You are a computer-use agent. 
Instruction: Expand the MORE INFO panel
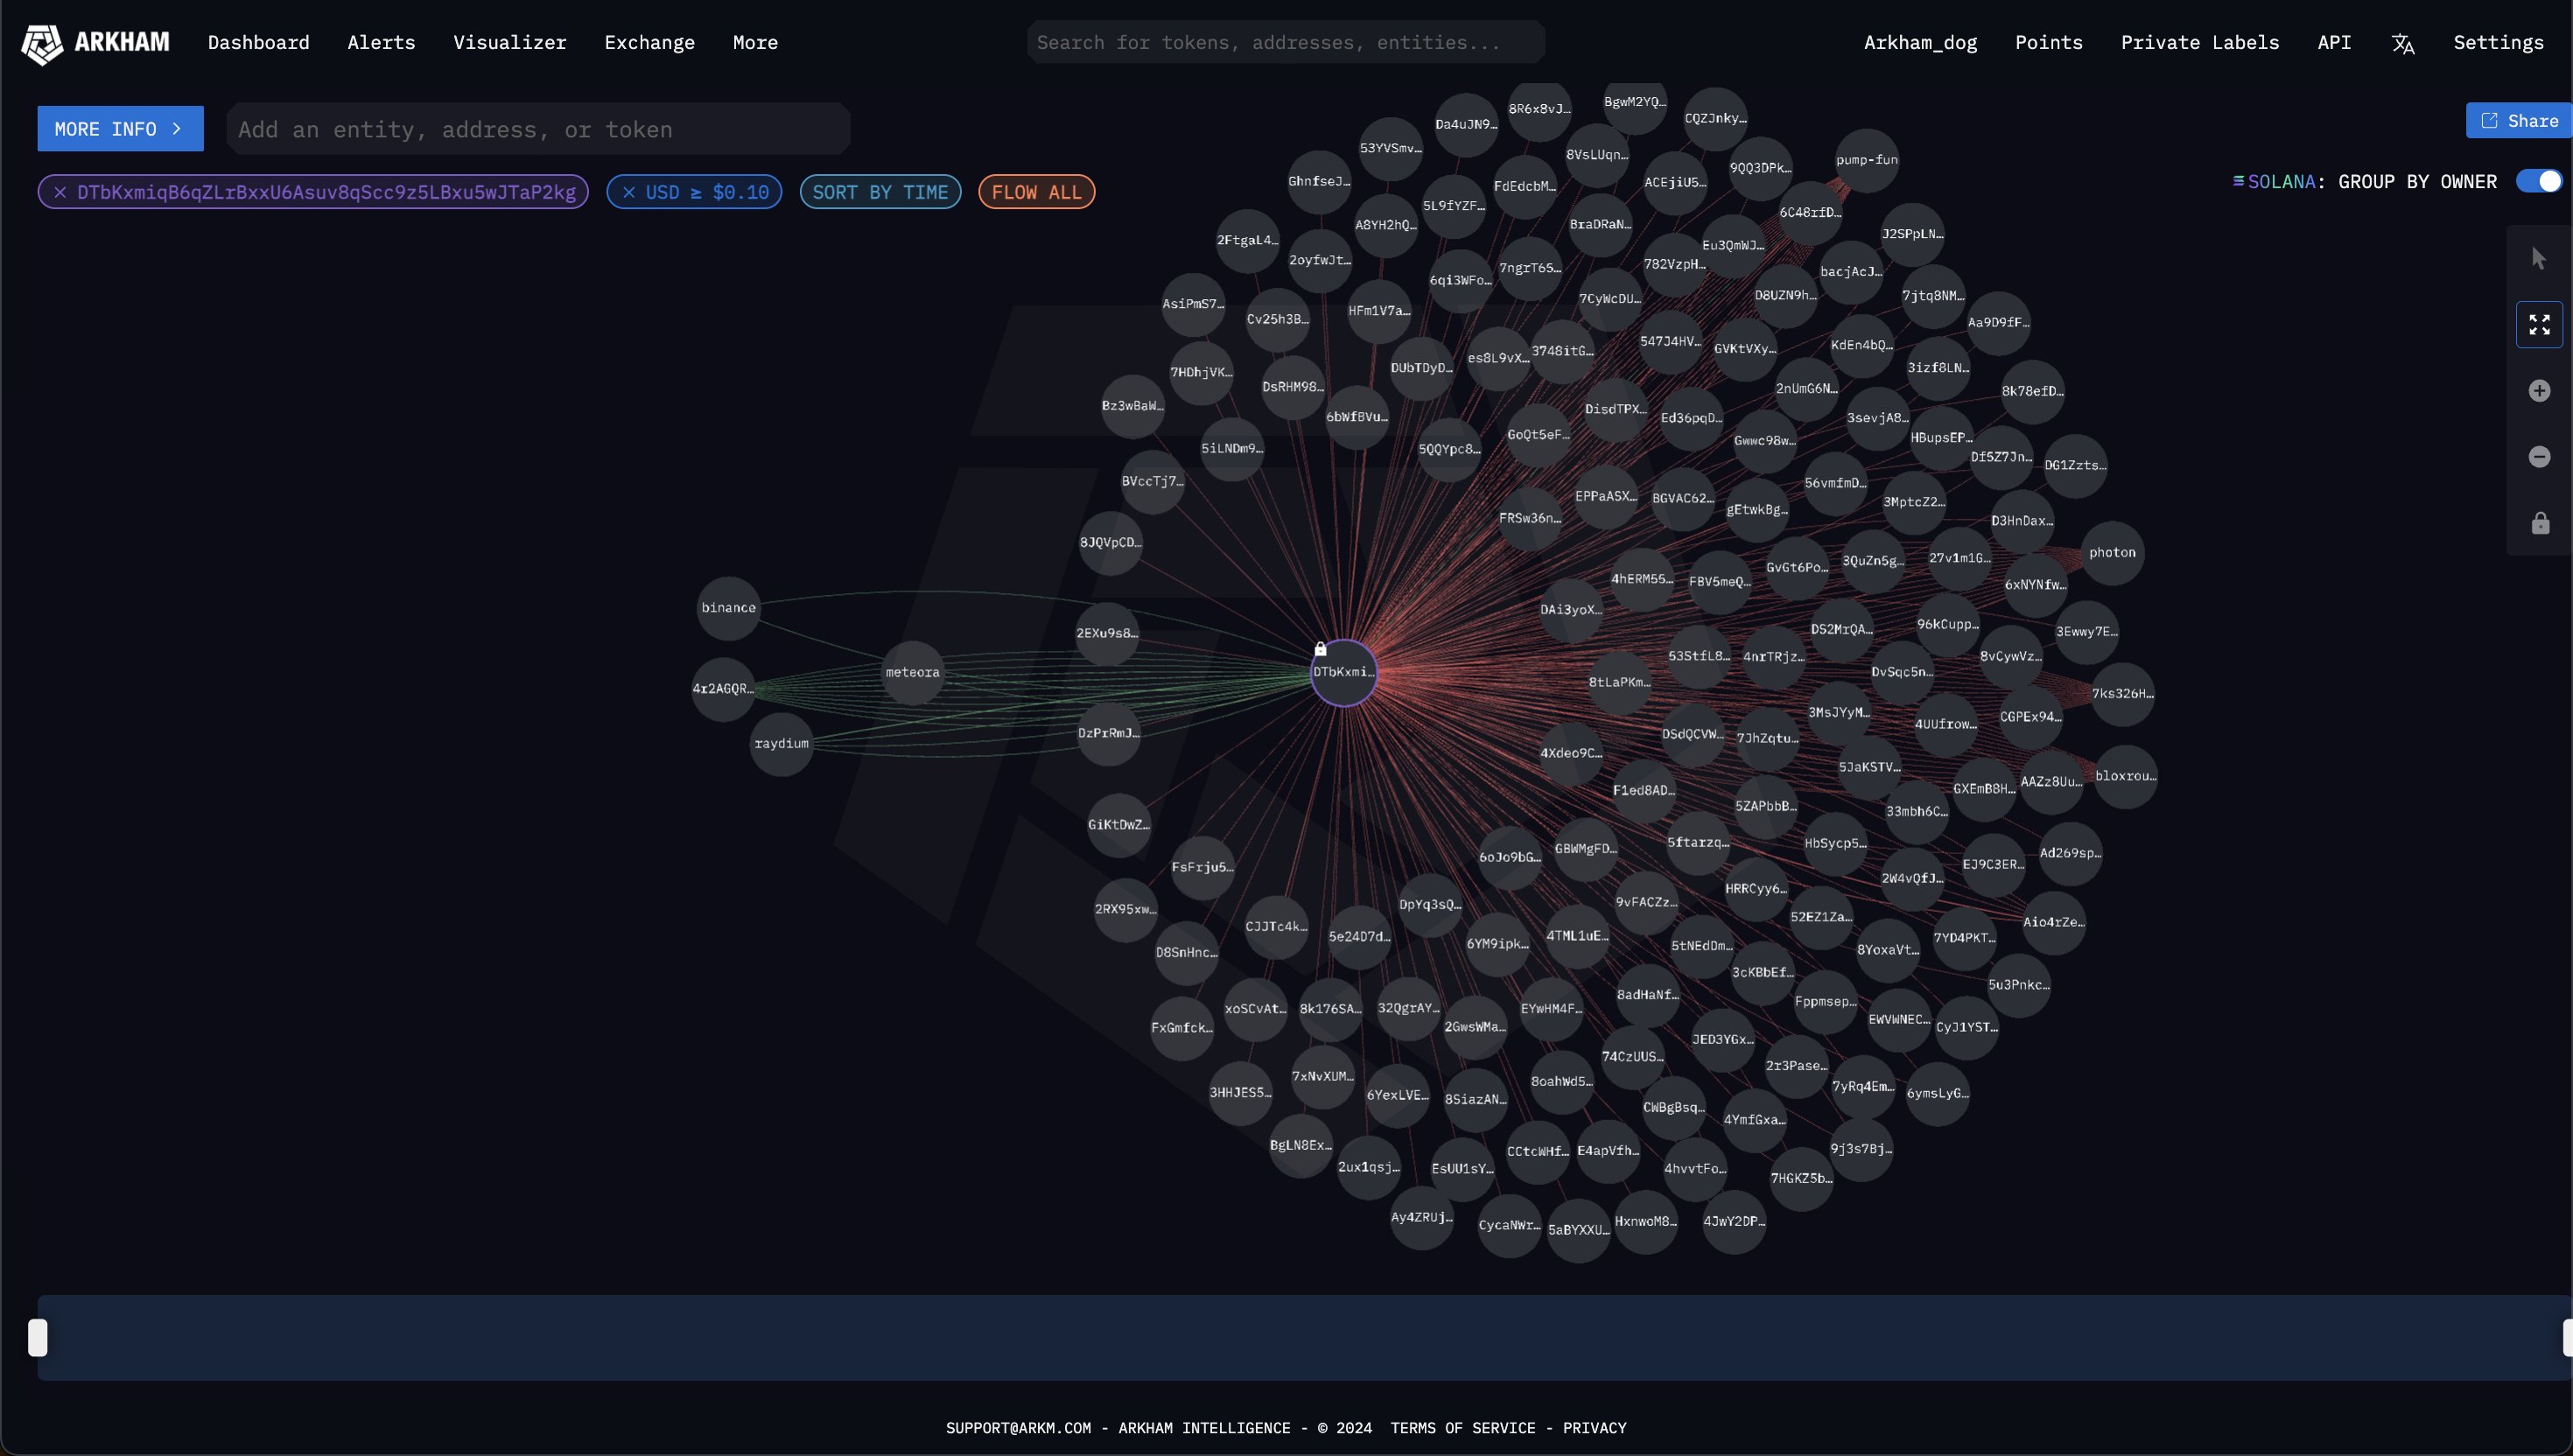120,129
